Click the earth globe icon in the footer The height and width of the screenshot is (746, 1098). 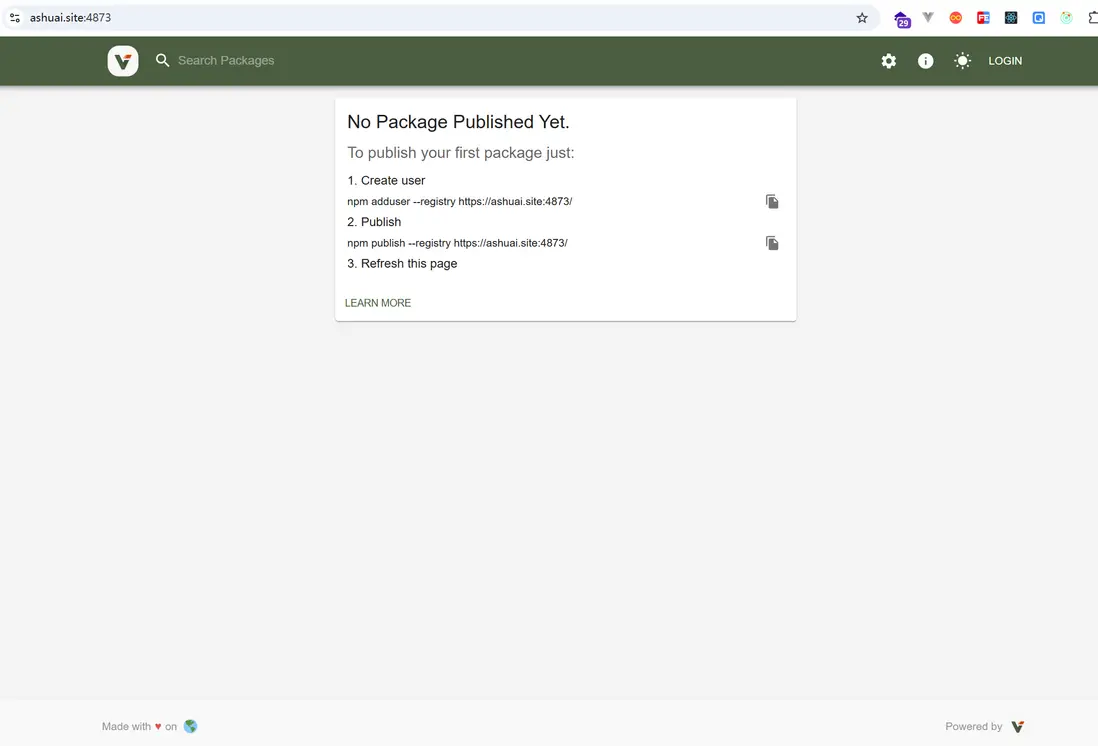[x=190, y=726]
